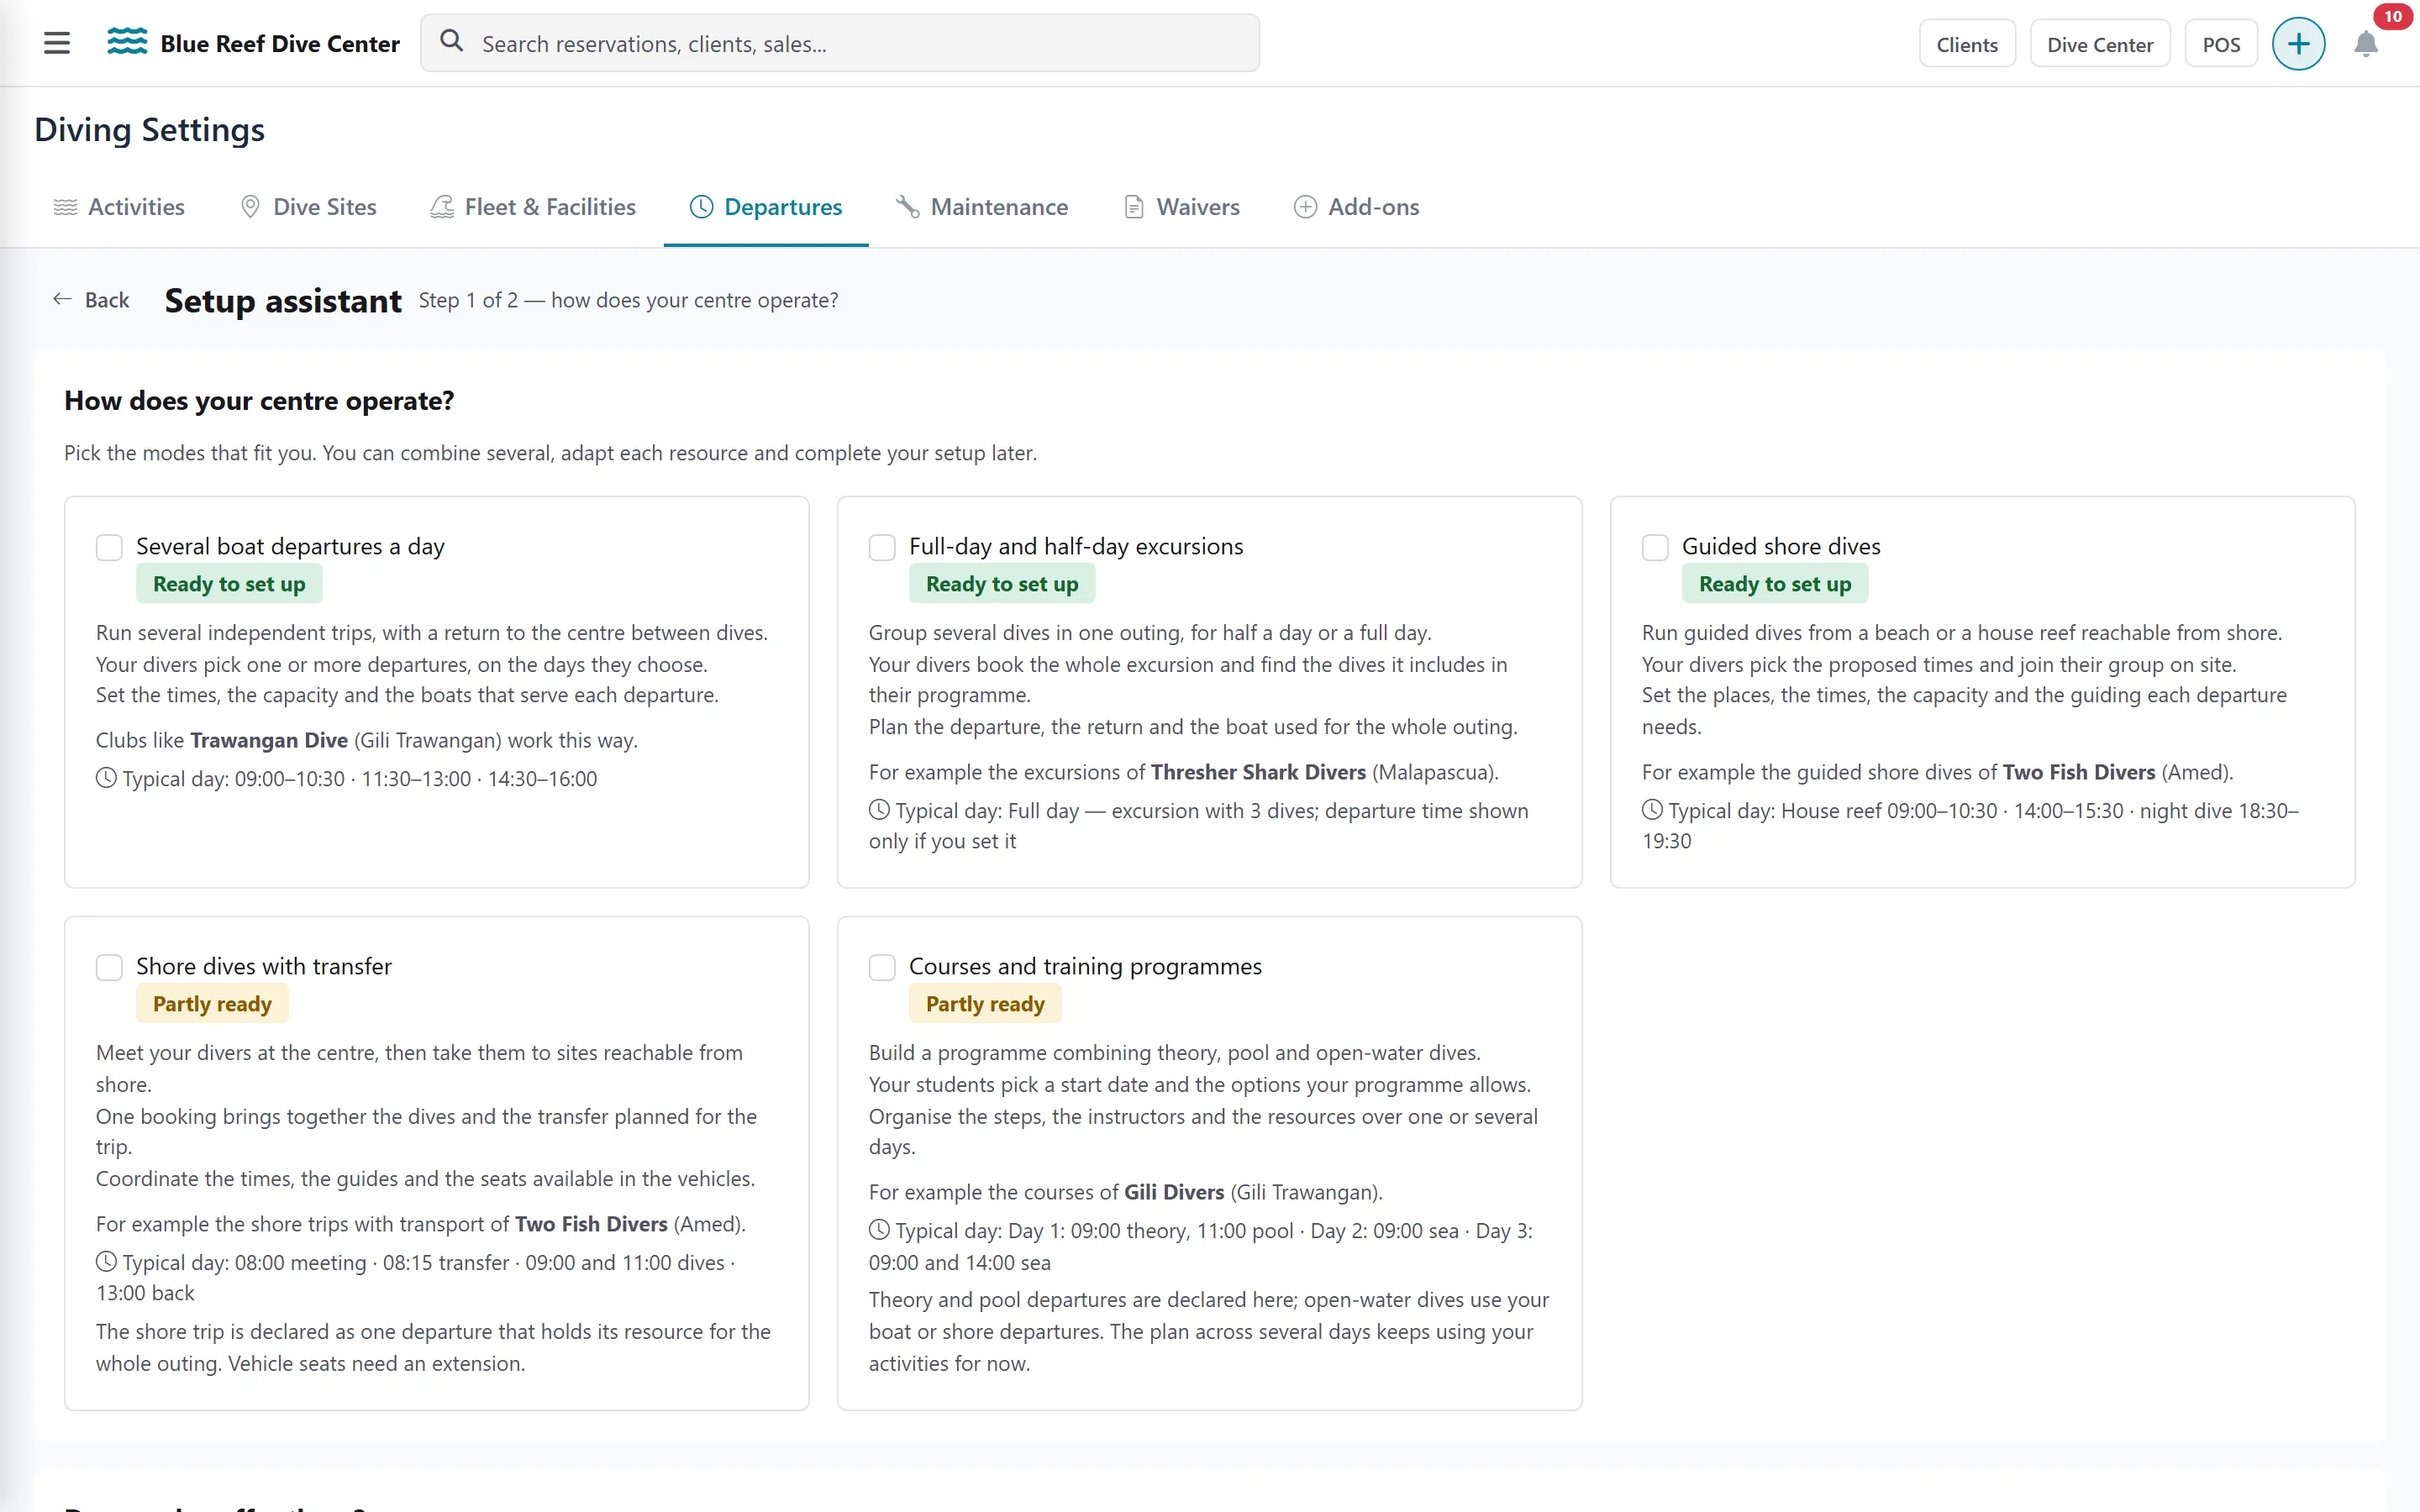Open the Waivers tab
The image size is (2420, 1512).
(1182, 207)
